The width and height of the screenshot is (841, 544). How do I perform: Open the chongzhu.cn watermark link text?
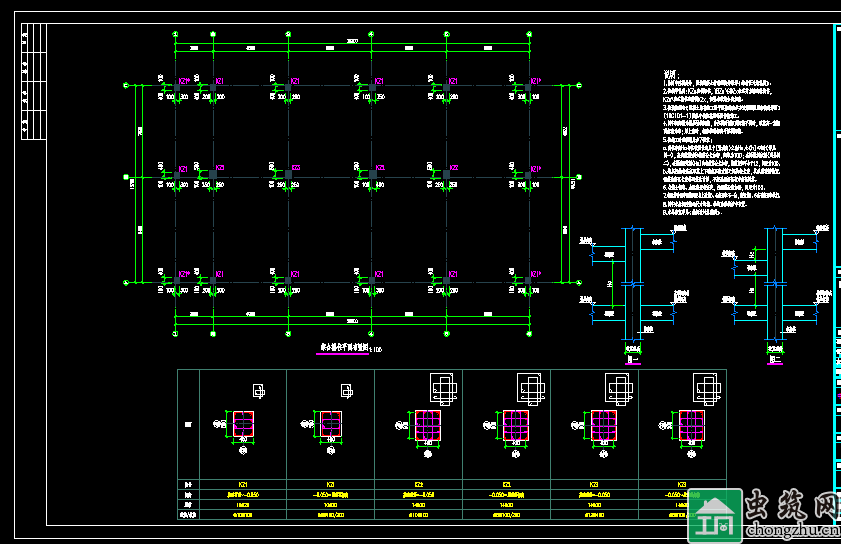tap(790, 531)
